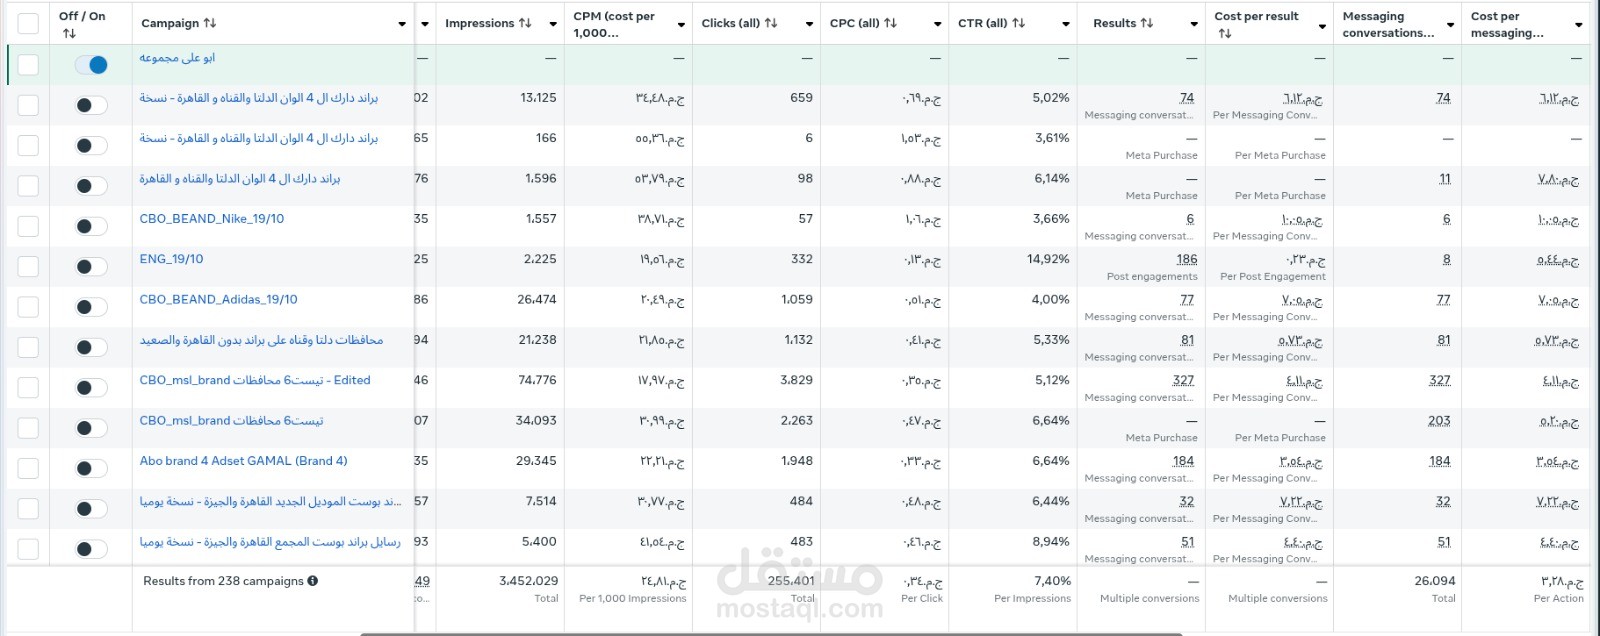Open campaign CBO_BEAND_Nike_19/10

[212, 219]
